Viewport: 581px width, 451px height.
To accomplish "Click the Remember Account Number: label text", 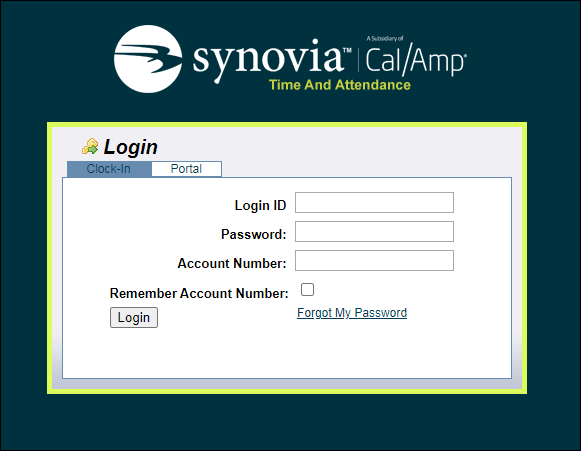I will pyautogui.click(x=199, y=294).
